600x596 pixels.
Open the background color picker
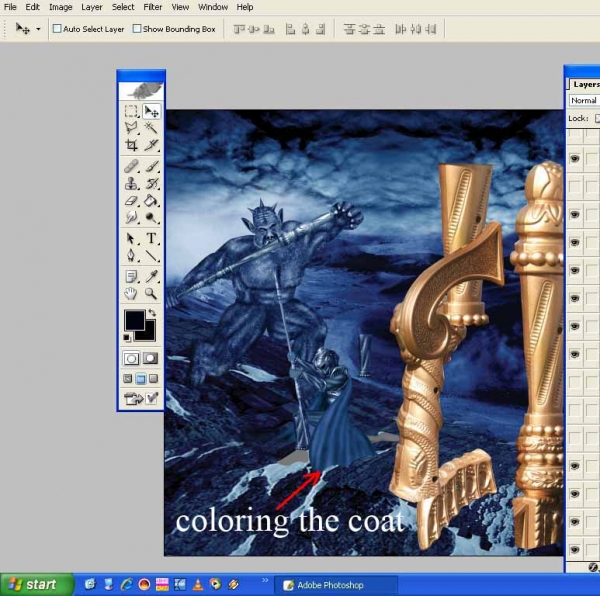150,335
